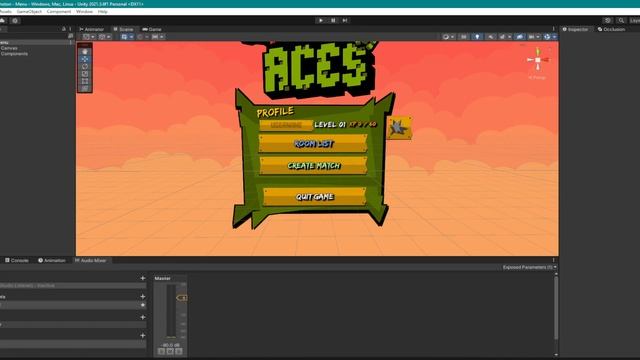Click the scene camera settings icon
The width and height of the screenshot is (640, 360).
[531, 37]
